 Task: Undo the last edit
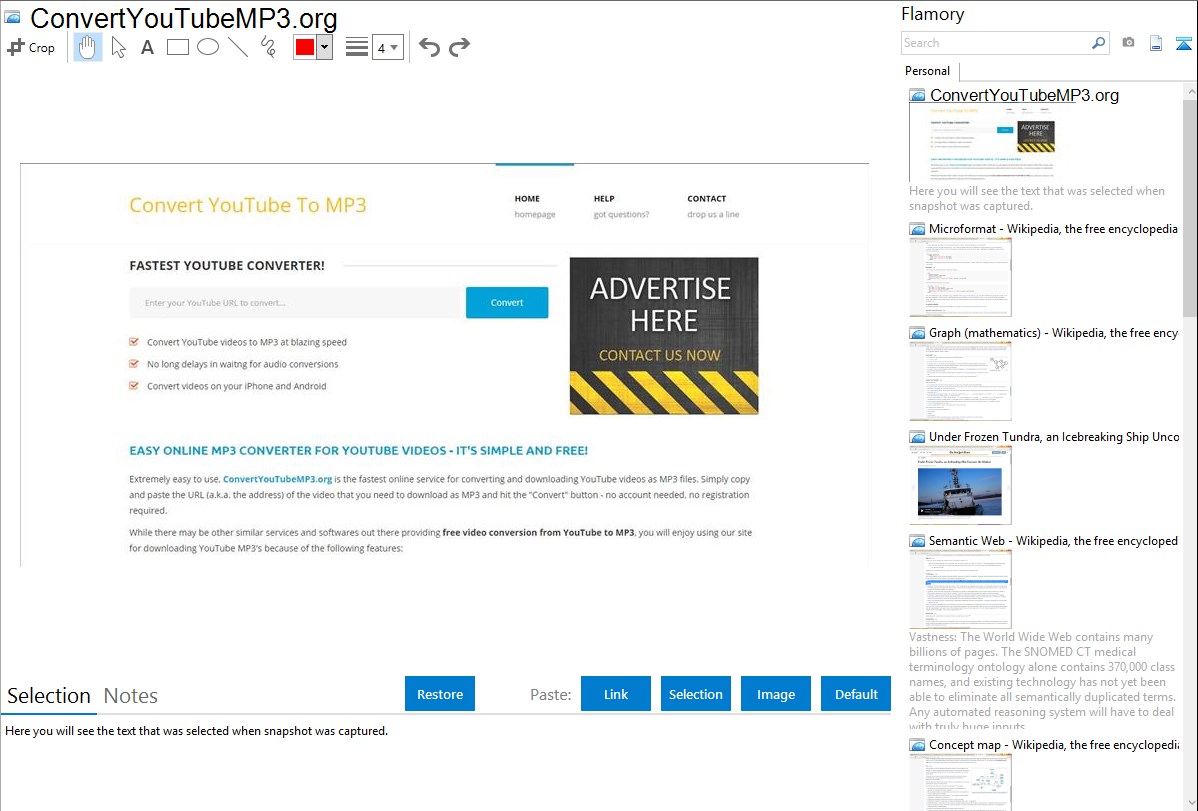tap(429, 47)
